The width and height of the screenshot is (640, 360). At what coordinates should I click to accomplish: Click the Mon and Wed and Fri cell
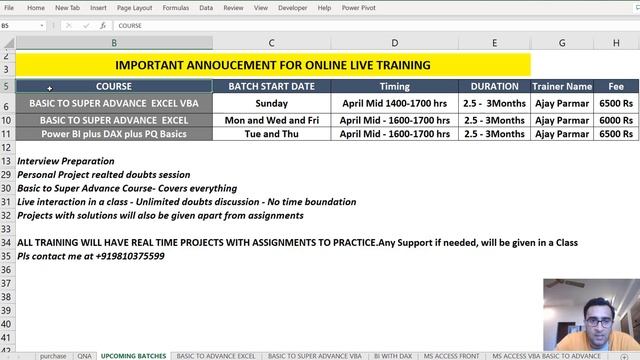pyautogui.click(x=271, y=120)
